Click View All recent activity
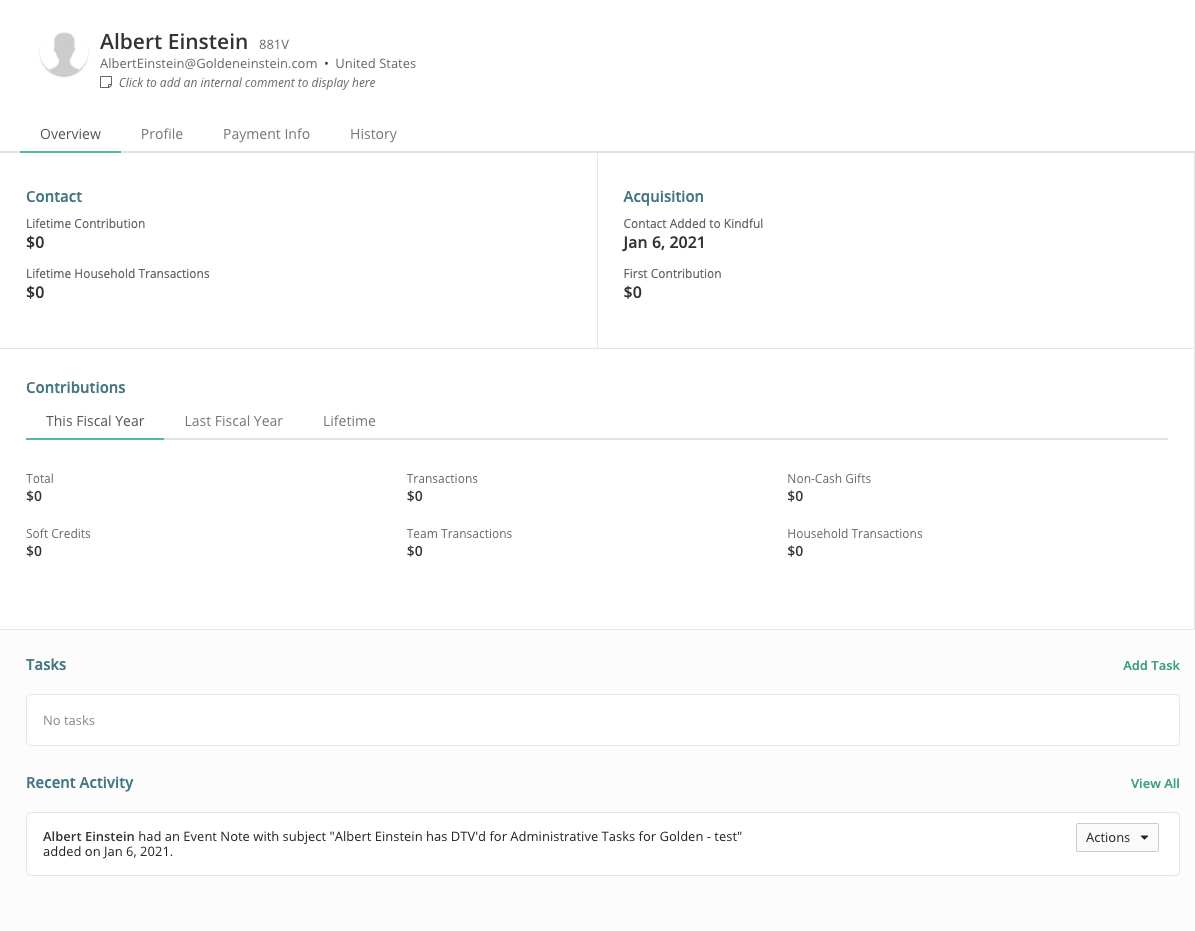1195x931 pixels. coord(1155,783)
